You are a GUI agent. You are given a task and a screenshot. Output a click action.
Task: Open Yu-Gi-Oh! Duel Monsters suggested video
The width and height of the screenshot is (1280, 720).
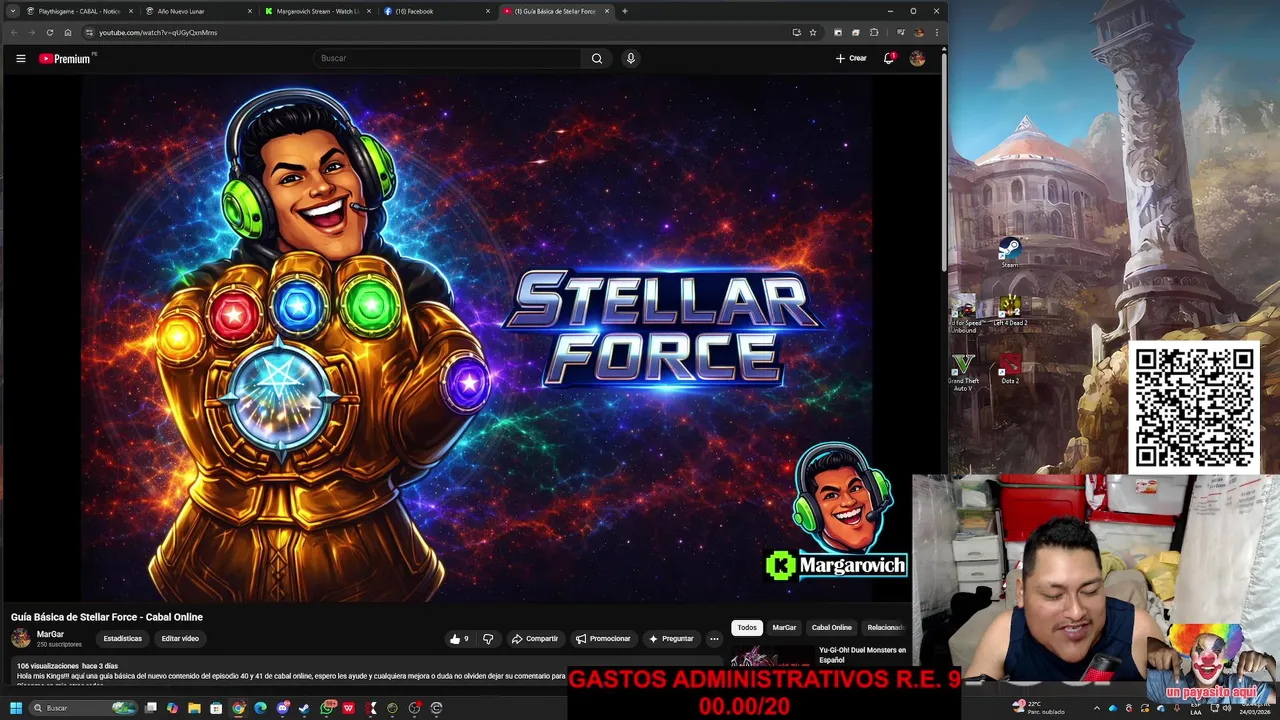(x=818, y=655)
